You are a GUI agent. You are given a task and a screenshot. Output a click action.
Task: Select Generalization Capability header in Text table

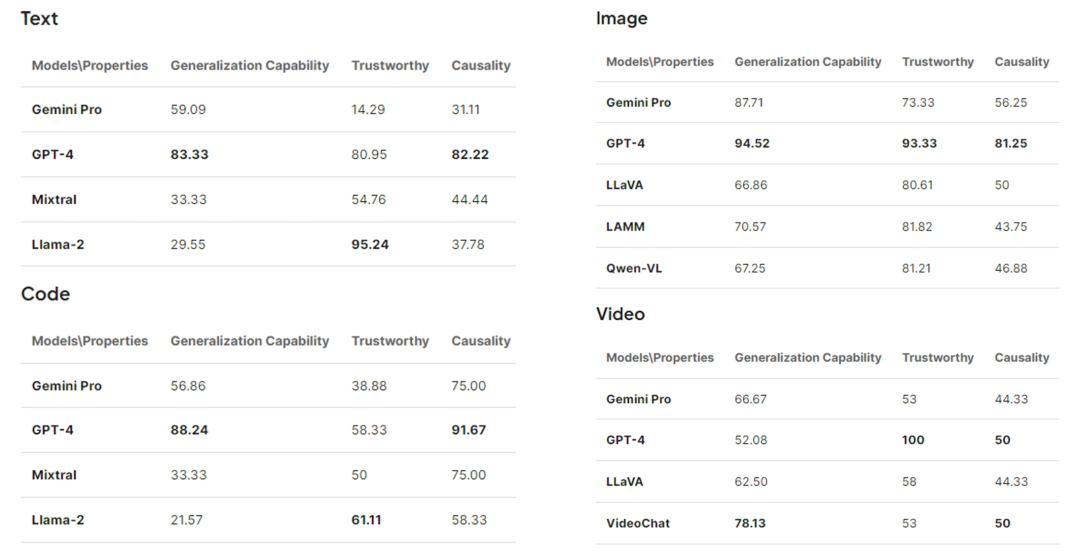(250, 65)
